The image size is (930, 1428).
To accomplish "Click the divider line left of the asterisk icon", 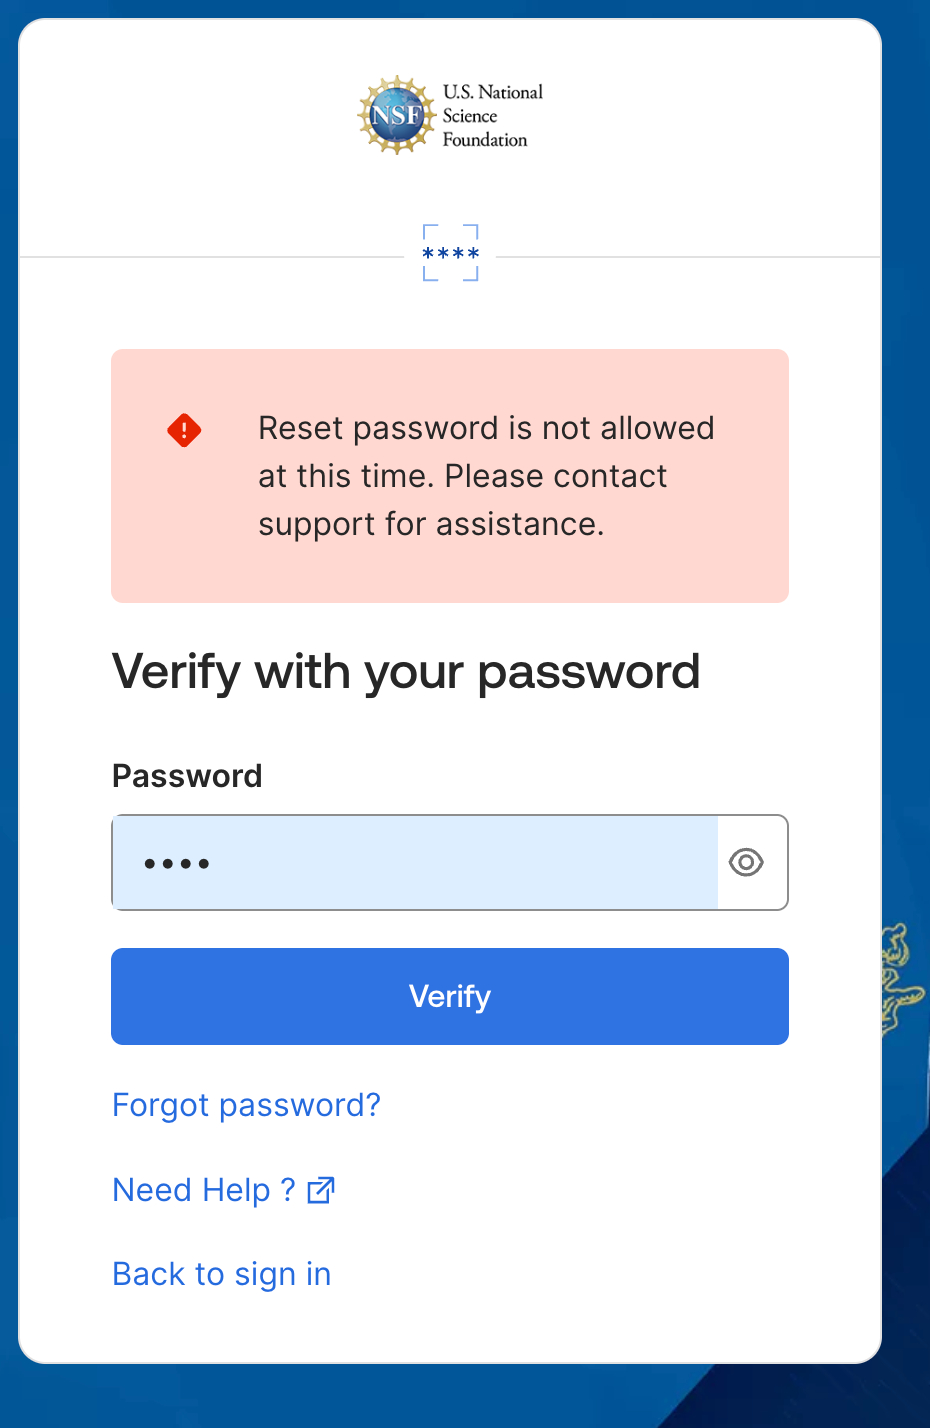I will tap(210, 257).
